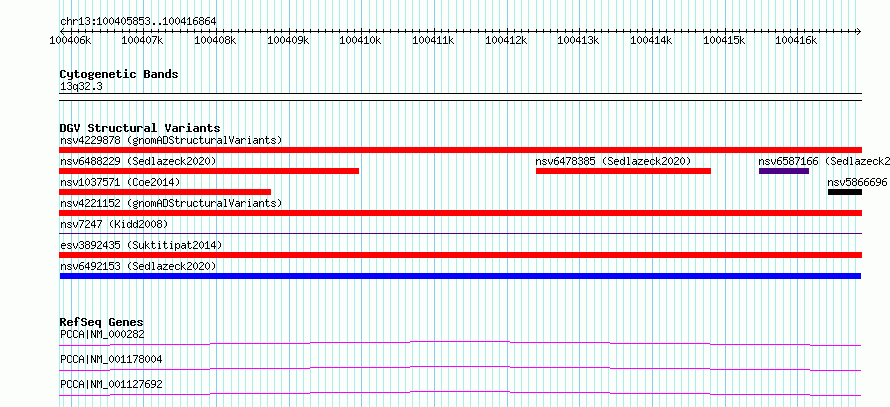This screenshot has height=407, width=890.
Task: Click the RefSeq Genes track title
Action: (x=102, y=322)
